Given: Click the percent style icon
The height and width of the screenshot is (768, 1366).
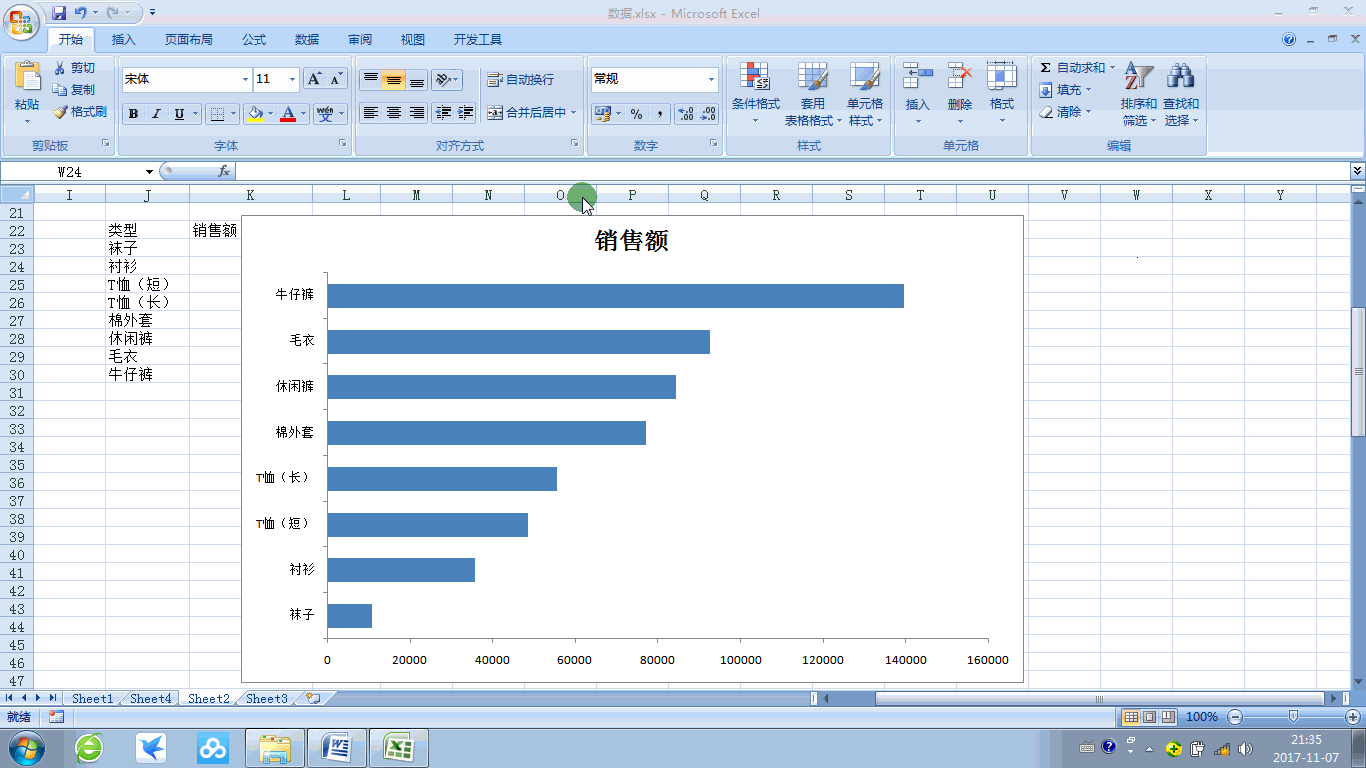Looking at the screenshot, I should tap(636, 114).
